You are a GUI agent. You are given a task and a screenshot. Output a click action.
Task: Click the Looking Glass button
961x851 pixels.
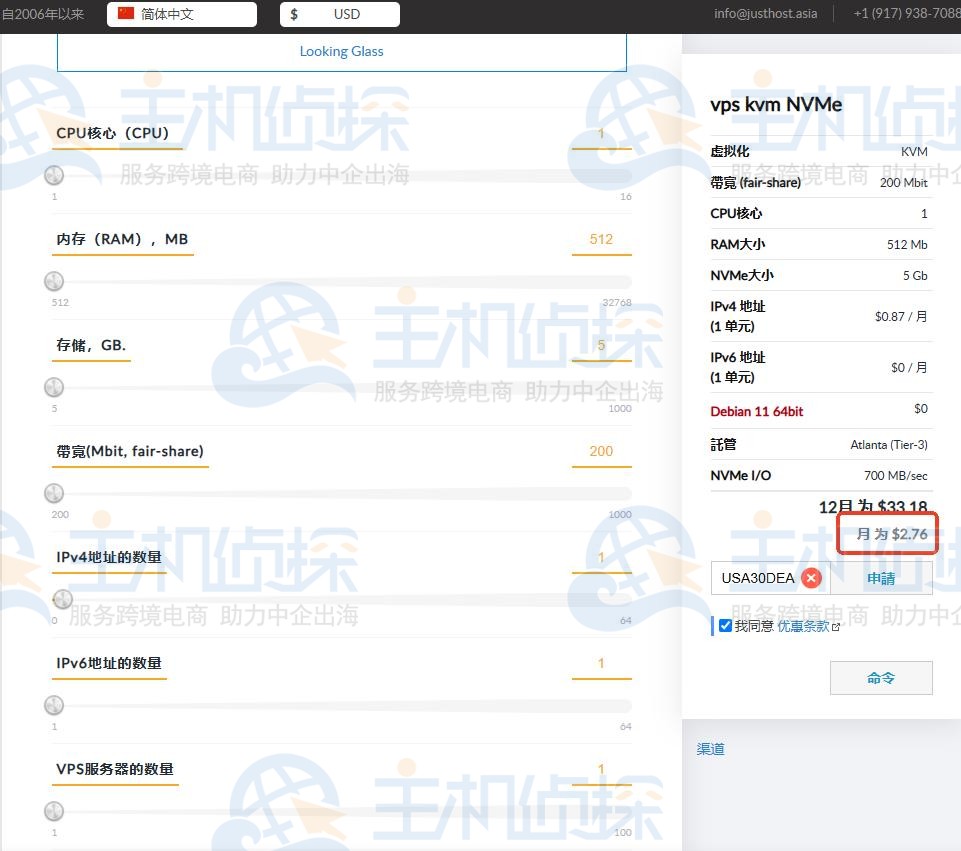[x=341, y=51]
